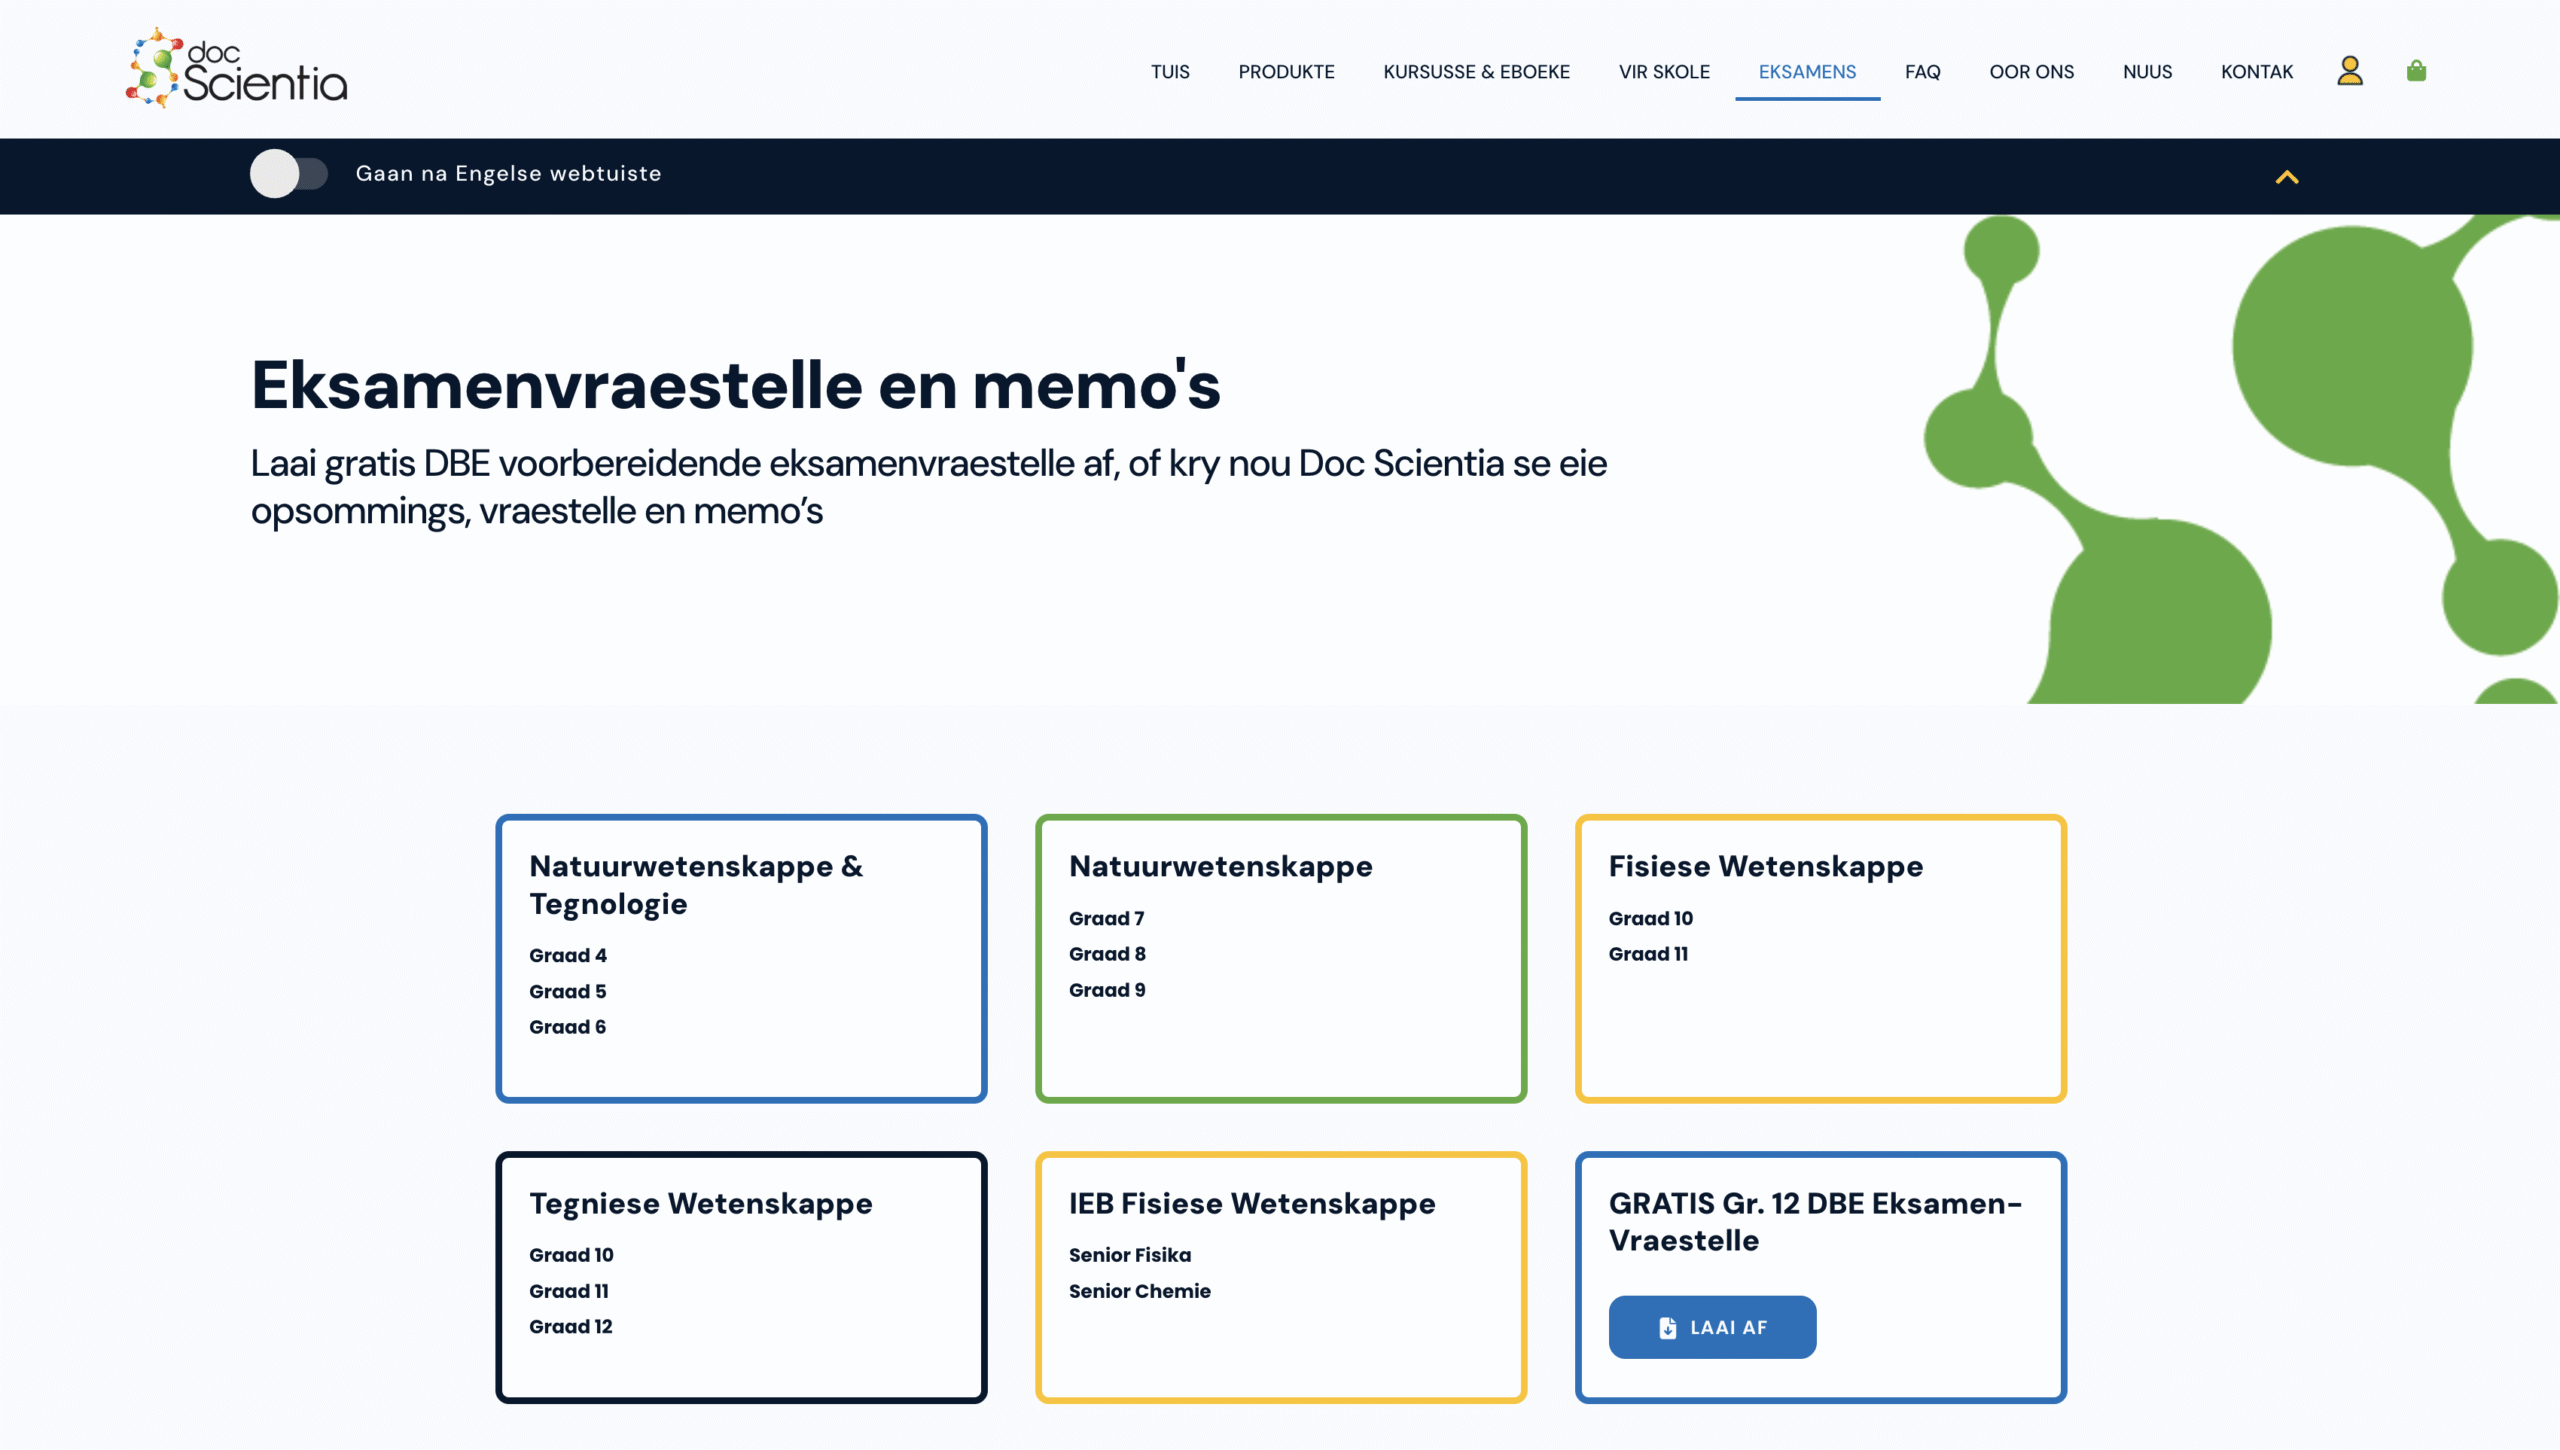Select Graad 9 under Natuurwetenskappe
The width and height of the screenshot is (2560, 1450).
tap(1107, 990)
